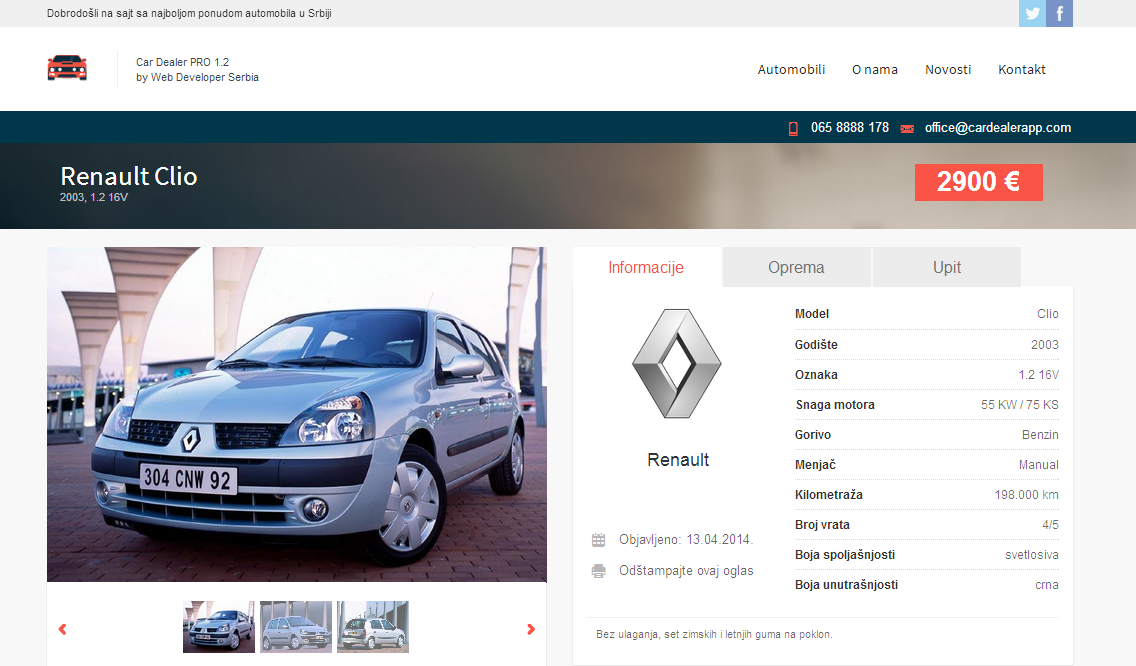Click the 4/5 door count value
The height and width of the screenshot is (666, 1136).
tap(1051, 525)
